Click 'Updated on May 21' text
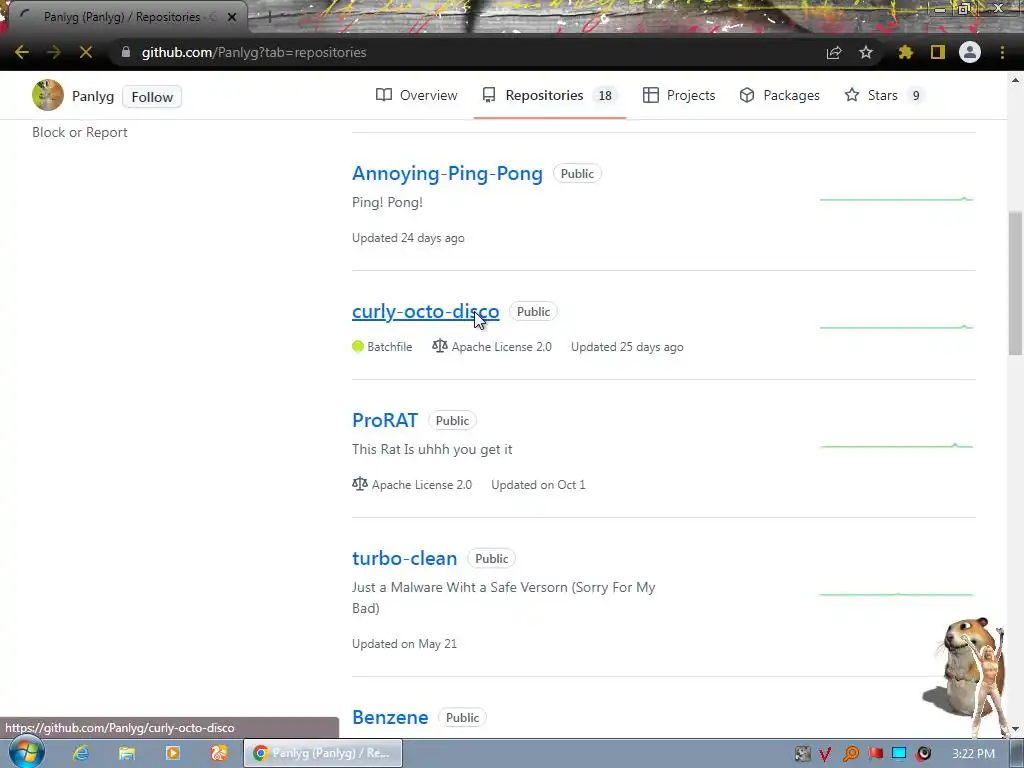Image resolution: width=1024 pixels, height=768 pixels. pos(404,644)
